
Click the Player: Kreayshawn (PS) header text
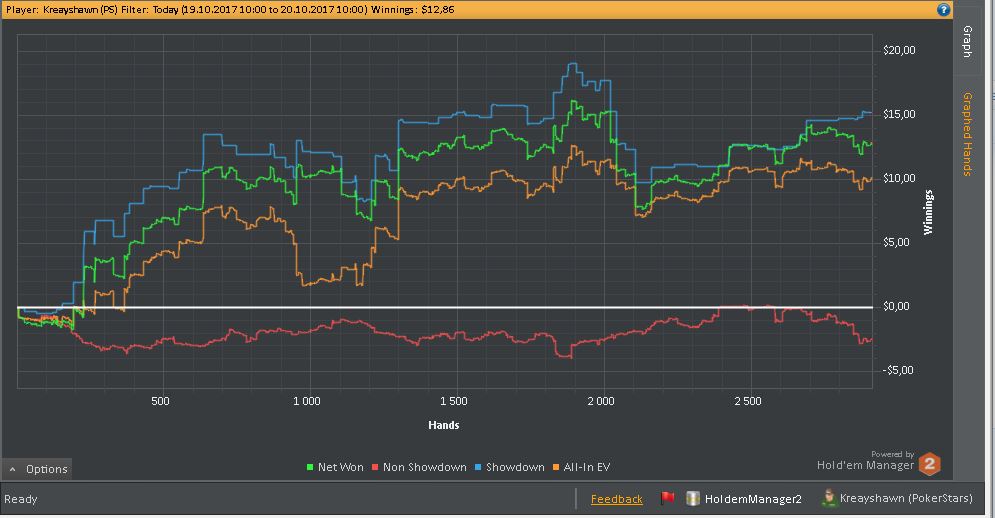click(62, 10)
